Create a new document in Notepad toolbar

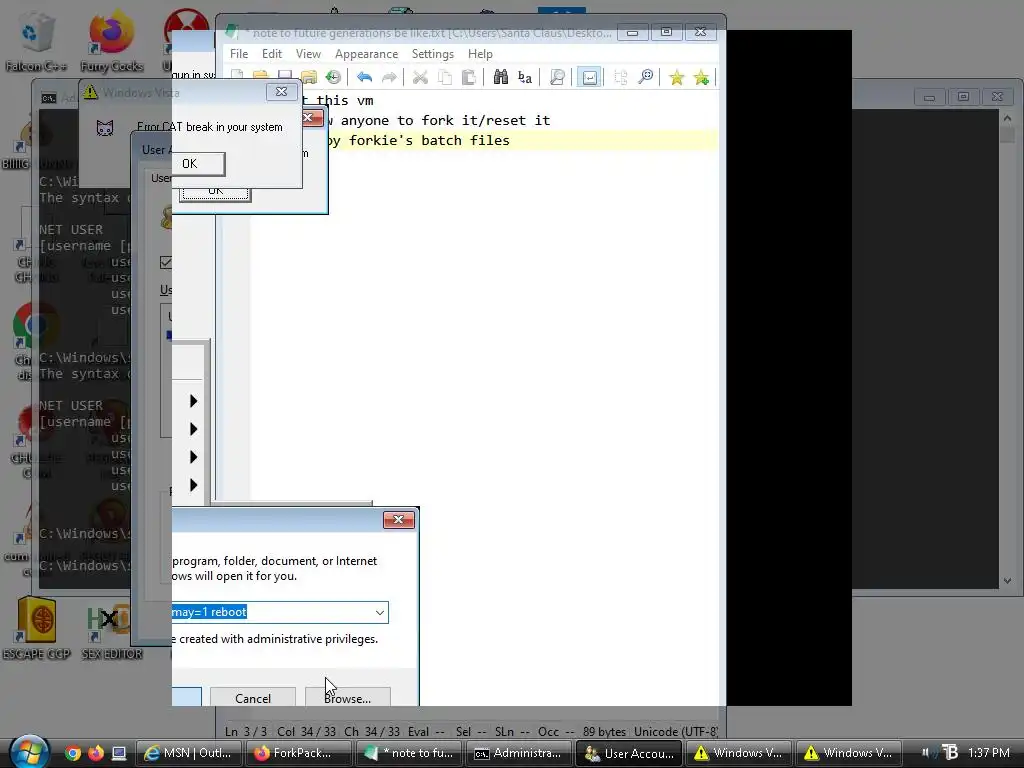238,77
